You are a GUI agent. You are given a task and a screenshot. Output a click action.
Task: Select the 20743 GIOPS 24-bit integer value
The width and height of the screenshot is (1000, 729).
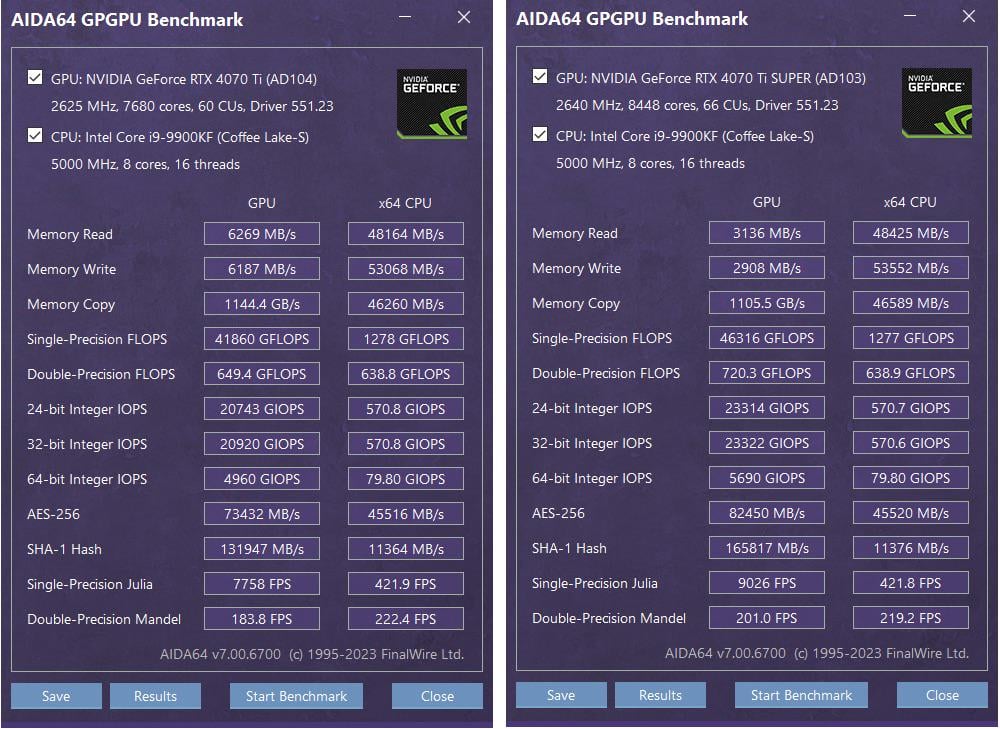(x=261, y=409)
